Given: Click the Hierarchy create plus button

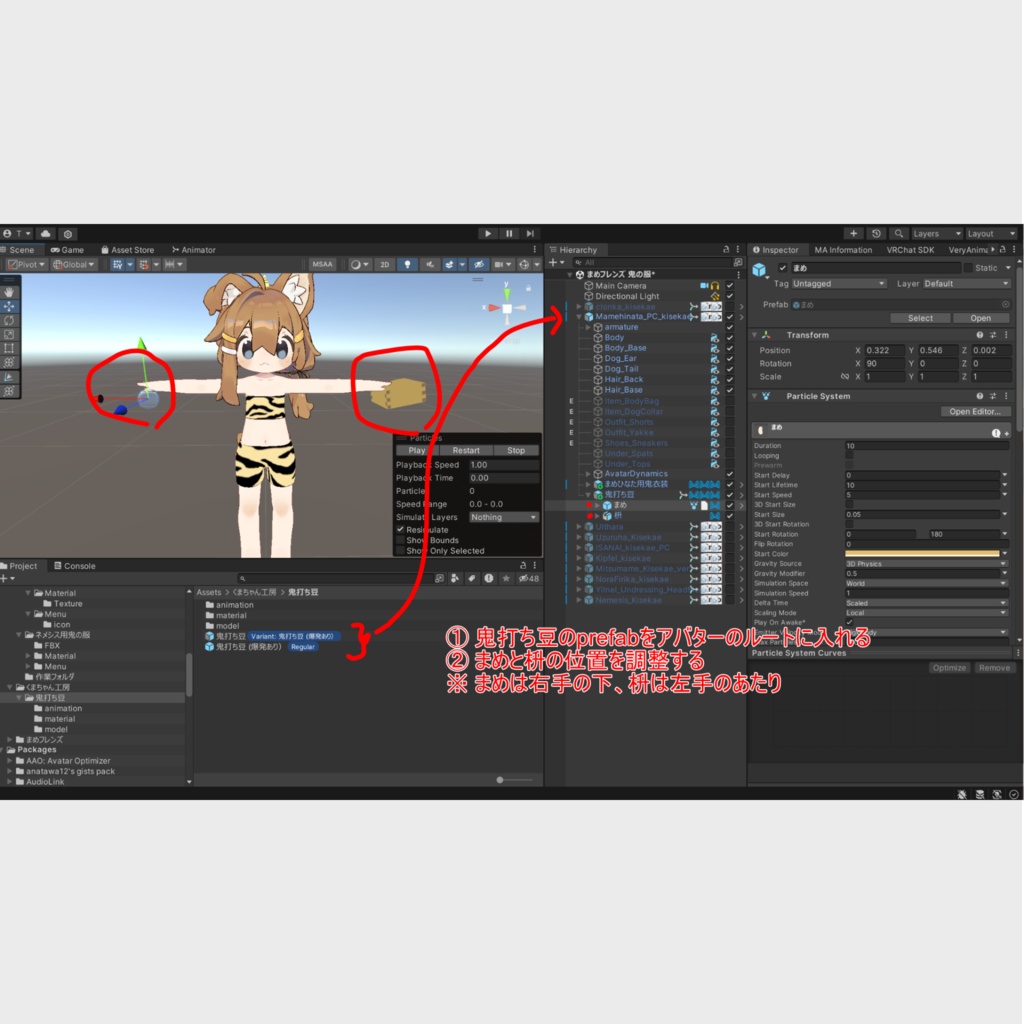Looking at the screenshot, I should tap(556, 263).
